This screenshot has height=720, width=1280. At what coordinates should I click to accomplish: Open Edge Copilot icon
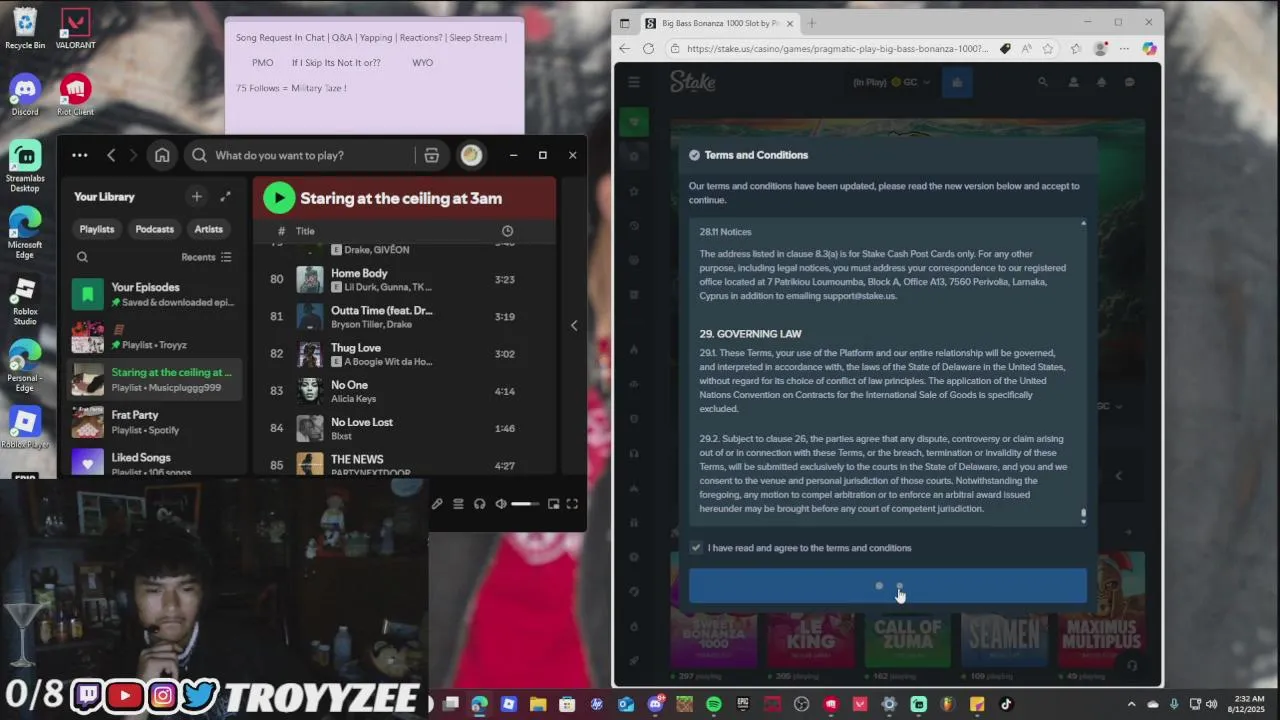click(x=1149, y=48)
